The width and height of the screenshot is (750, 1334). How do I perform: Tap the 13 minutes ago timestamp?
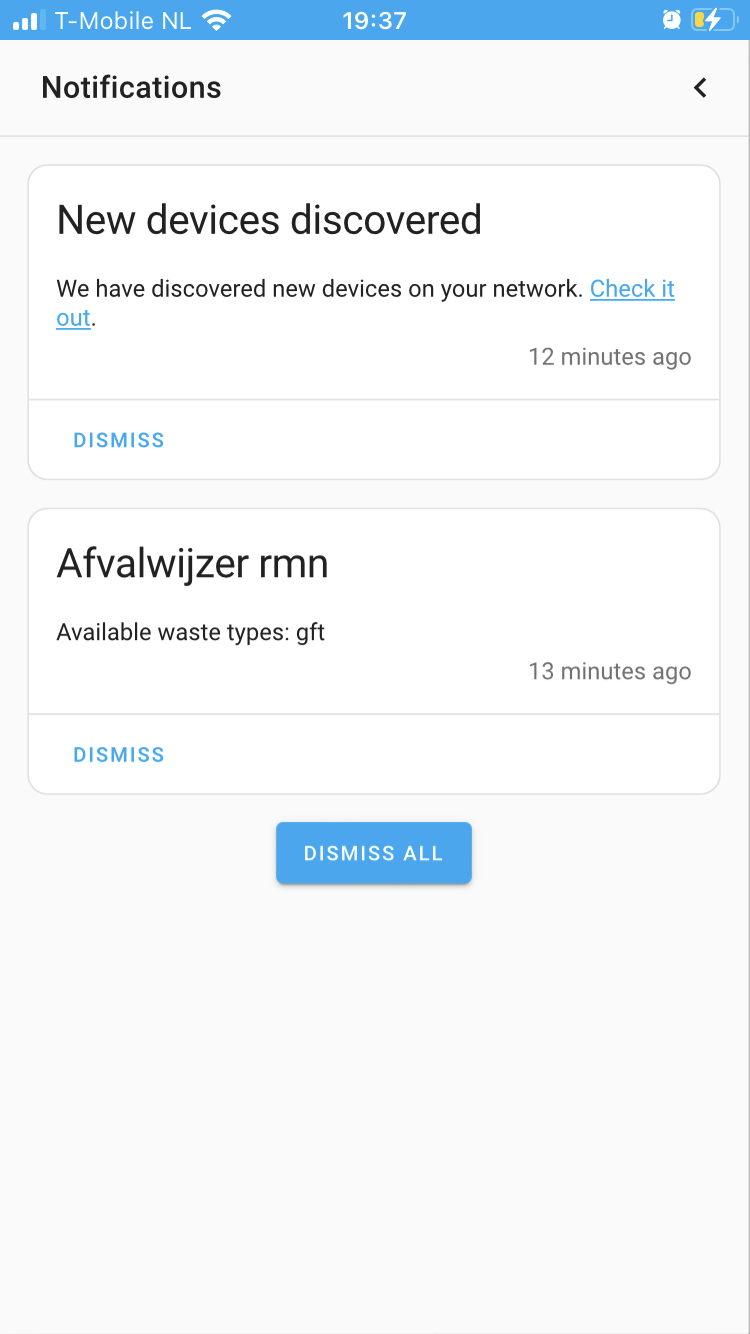(609, 671)
